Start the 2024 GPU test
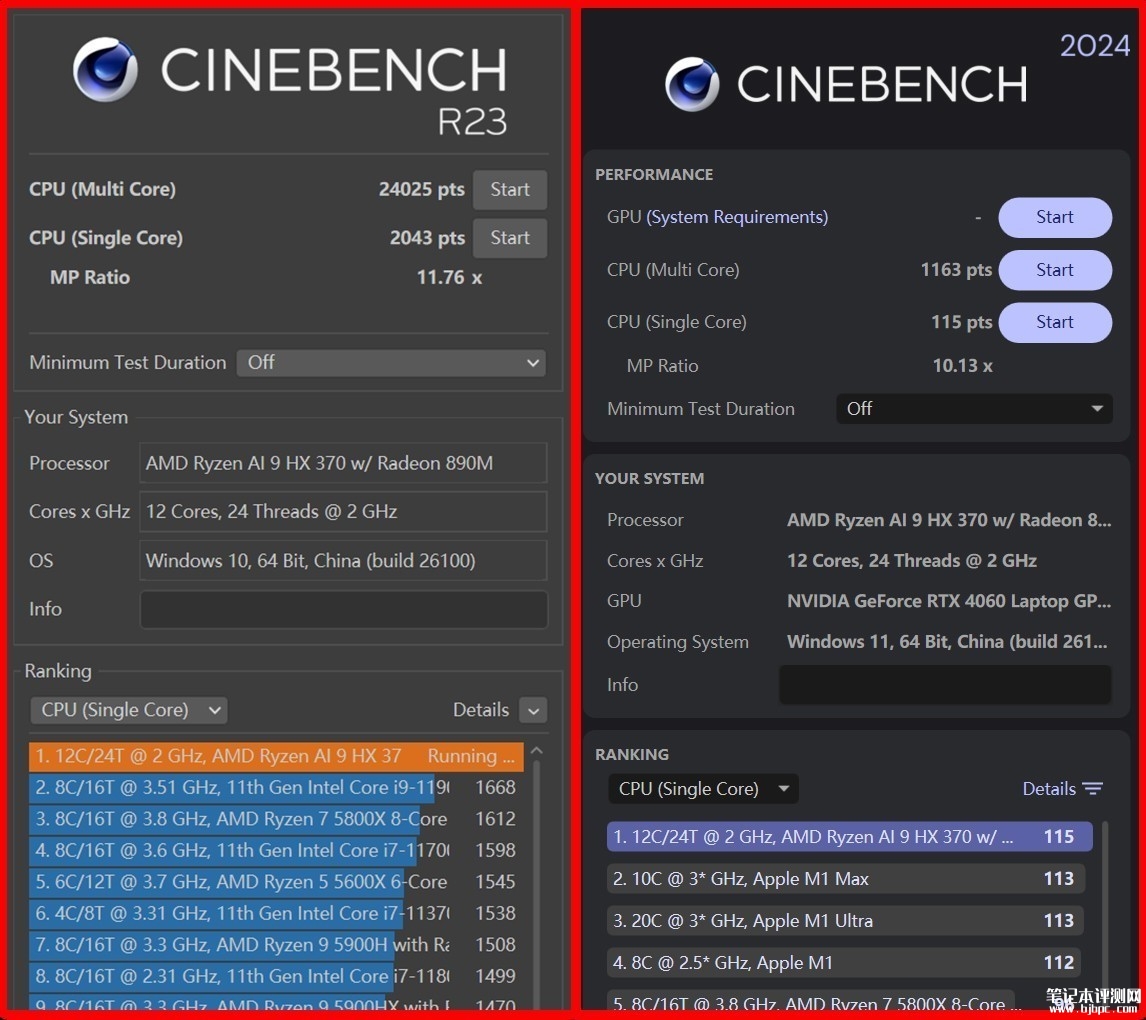1146x1020 pixels. click(1055, 217)
